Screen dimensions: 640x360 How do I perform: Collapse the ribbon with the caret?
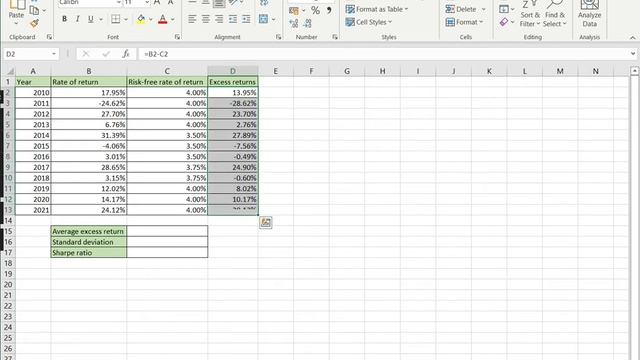tap(633, 38)
